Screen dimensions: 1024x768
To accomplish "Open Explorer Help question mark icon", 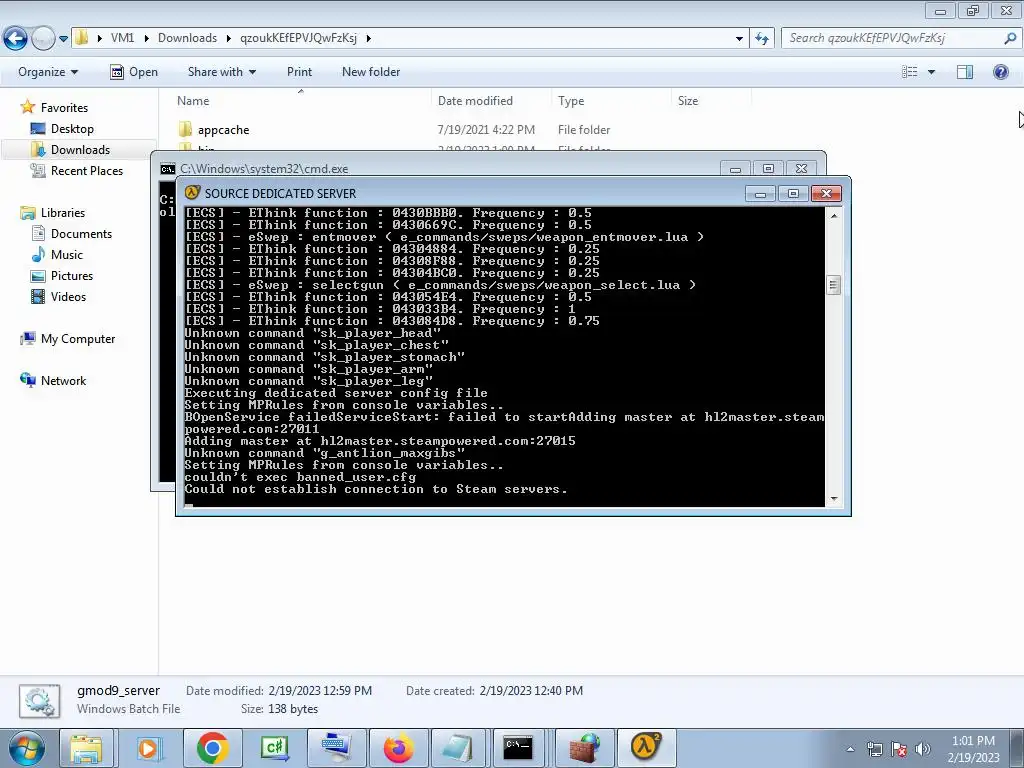I will click(1000, 72).
